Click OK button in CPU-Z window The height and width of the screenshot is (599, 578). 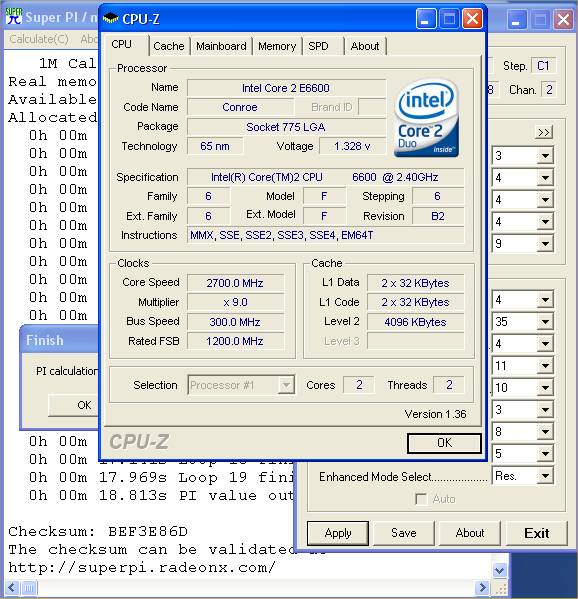[x=444, y=443]
